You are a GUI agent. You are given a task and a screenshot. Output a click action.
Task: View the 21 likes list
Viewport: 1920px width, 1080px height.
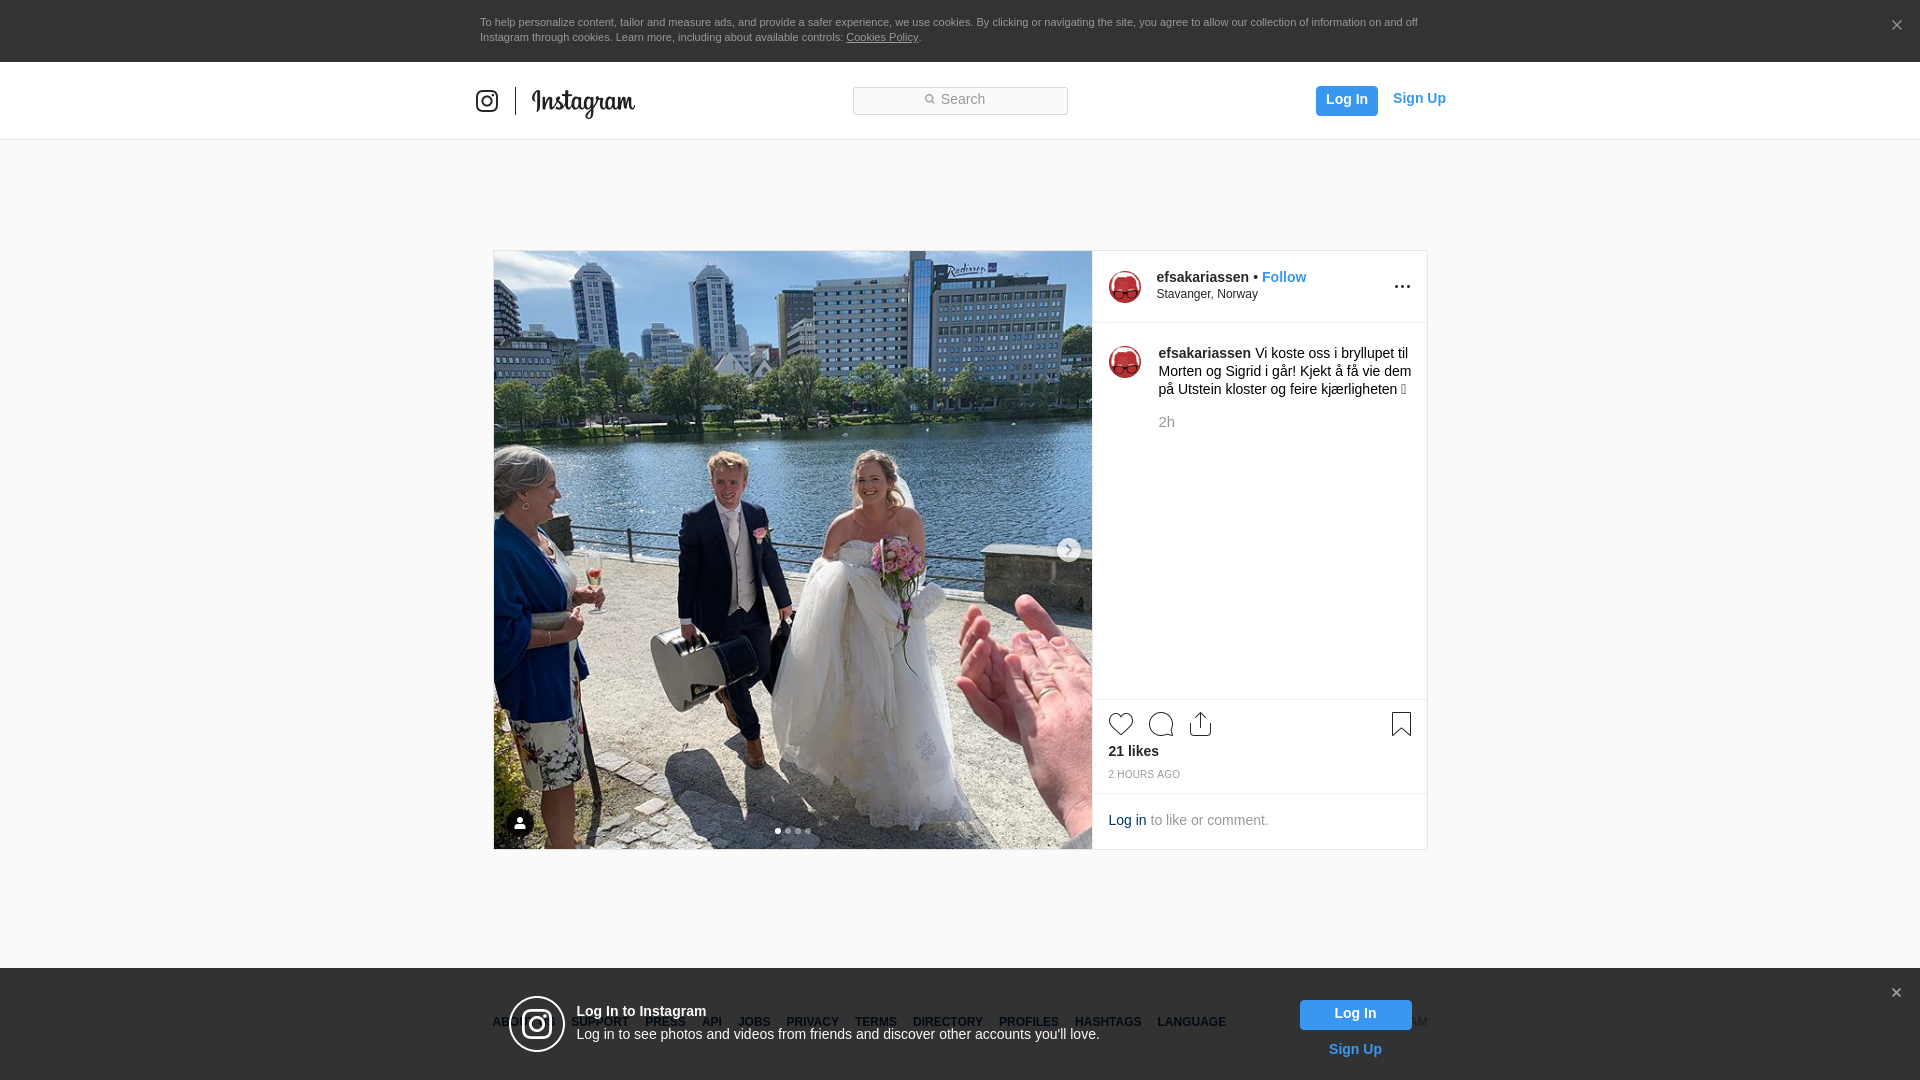(x=1133, y=751)
